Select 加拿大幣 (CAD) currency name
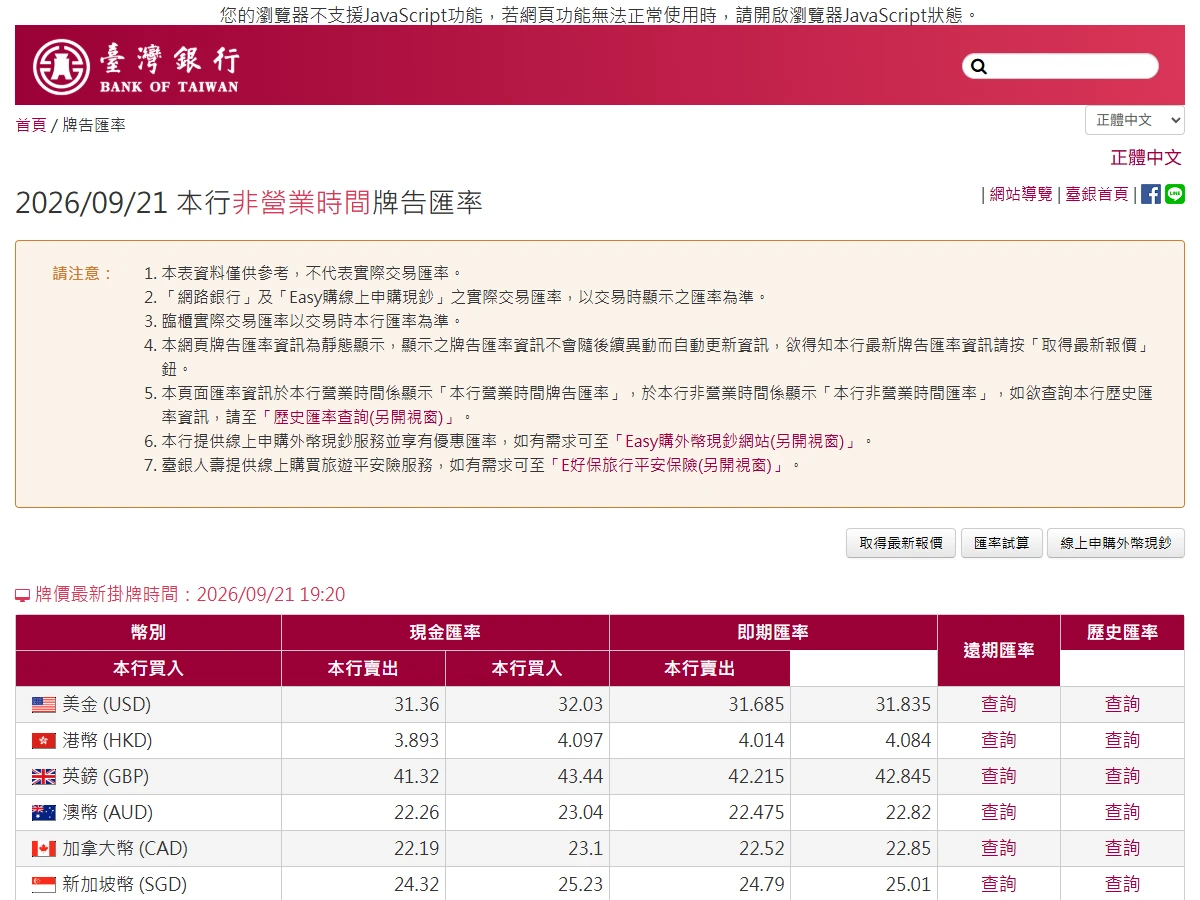Screen dimensions: 1200x900 [x=125, y=848]
